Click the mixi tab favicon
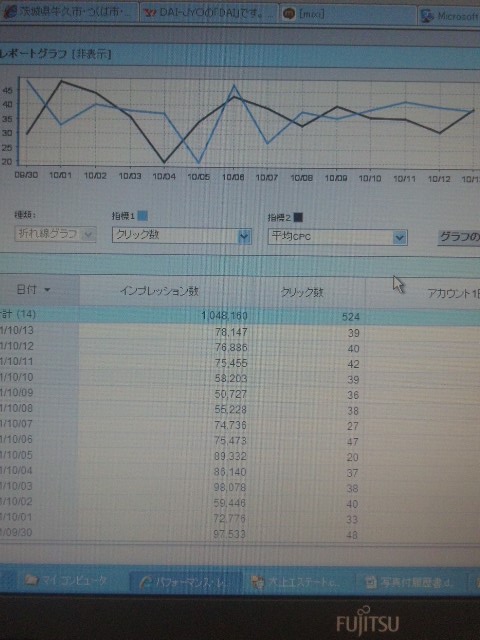The height and width of the screenshot is (640, 480). (x=289, y=15)
